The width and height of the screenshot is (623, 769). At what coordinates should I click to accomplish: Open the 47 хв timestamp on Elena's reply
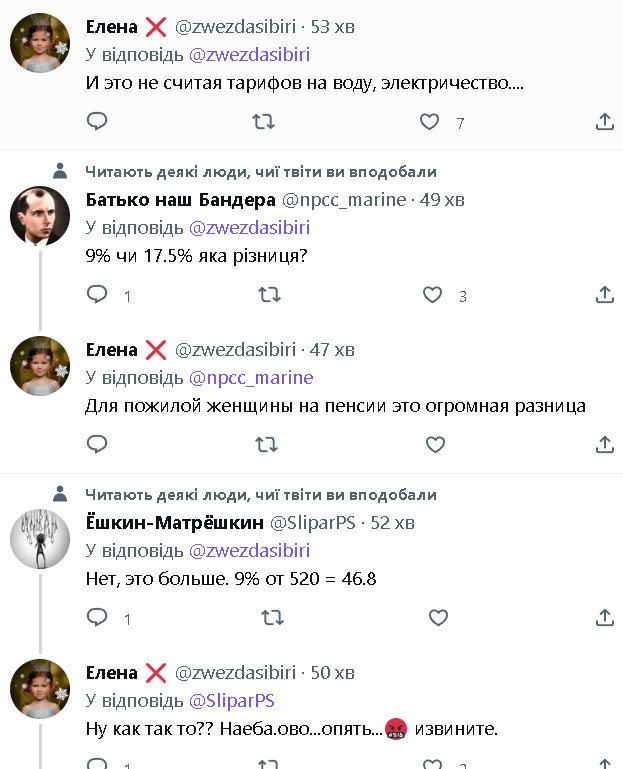tap(333, 349)
